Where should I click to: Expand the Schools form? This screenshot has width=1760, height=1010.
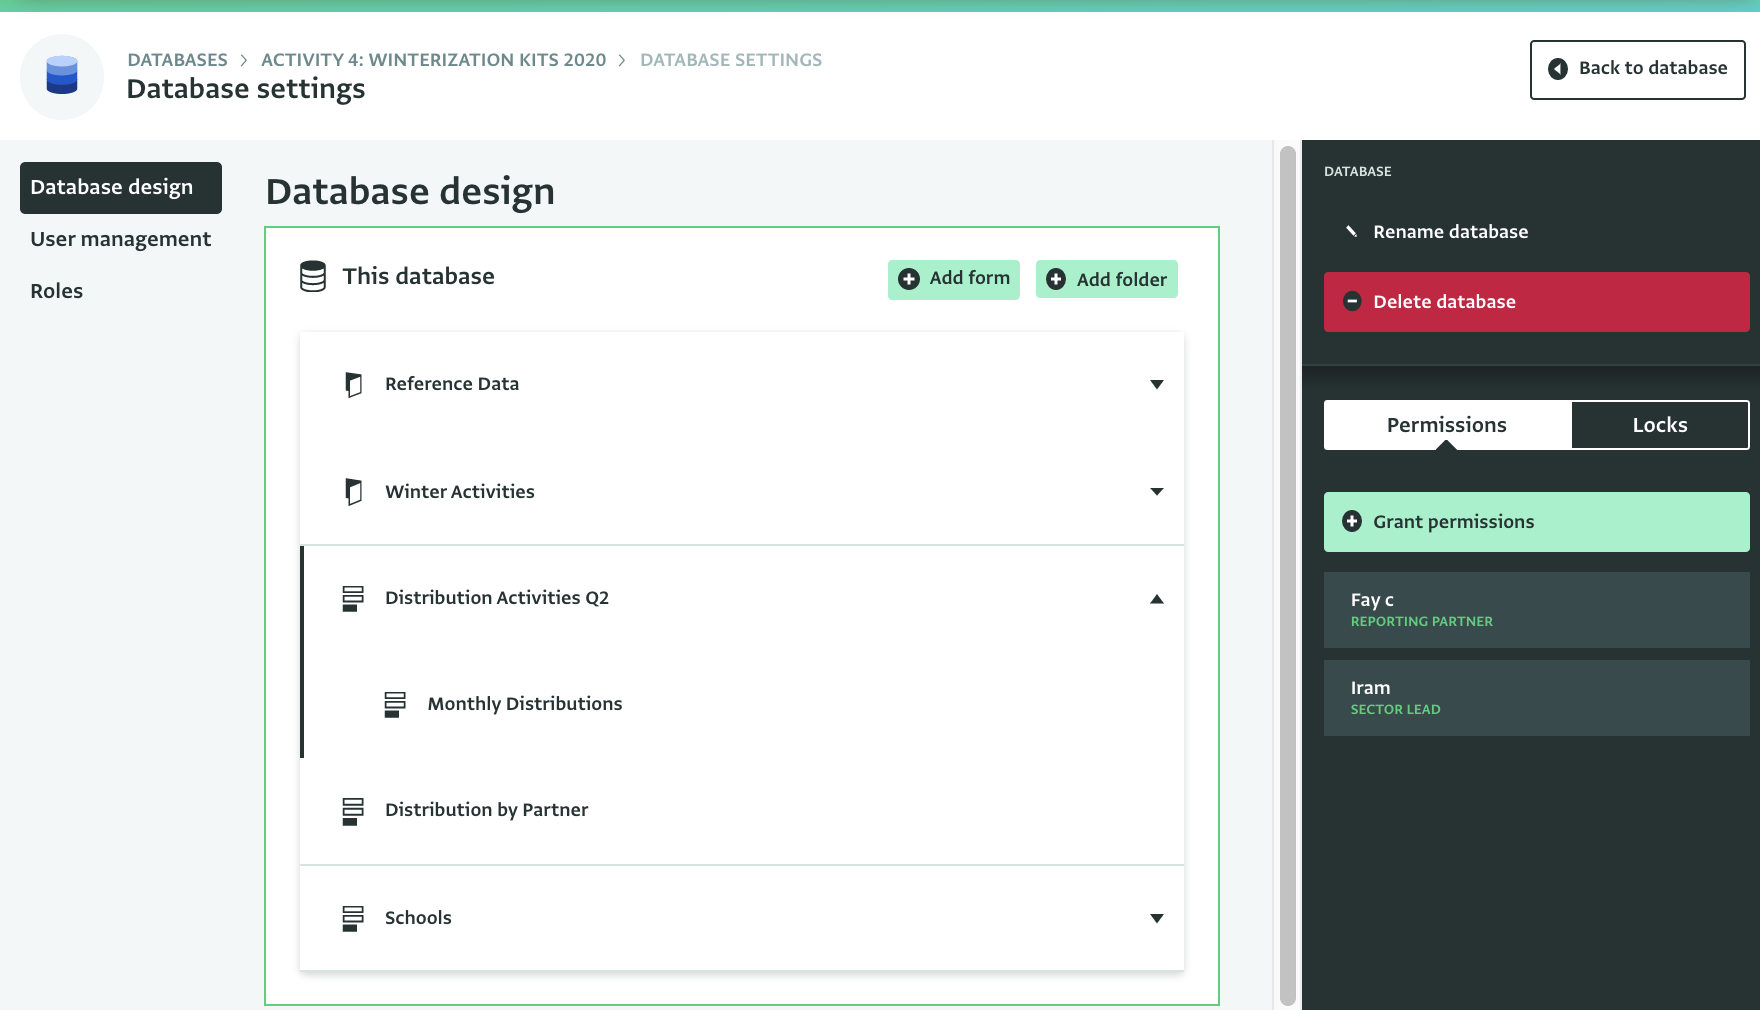(x=1156, y=917)
